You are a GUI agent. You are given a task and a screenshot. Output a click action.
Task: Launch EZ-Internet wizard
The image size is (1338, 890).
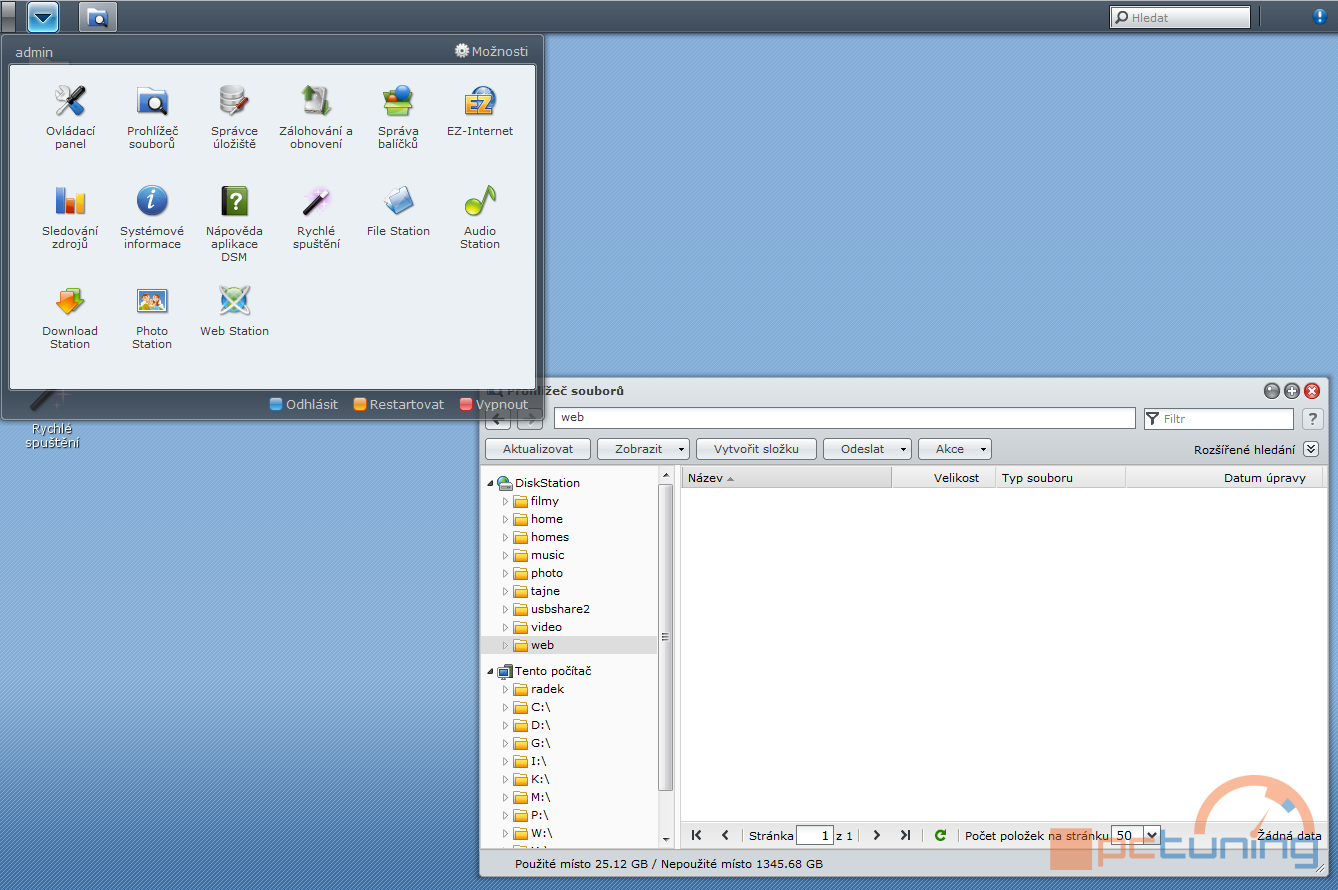click(x=480, y=110)
